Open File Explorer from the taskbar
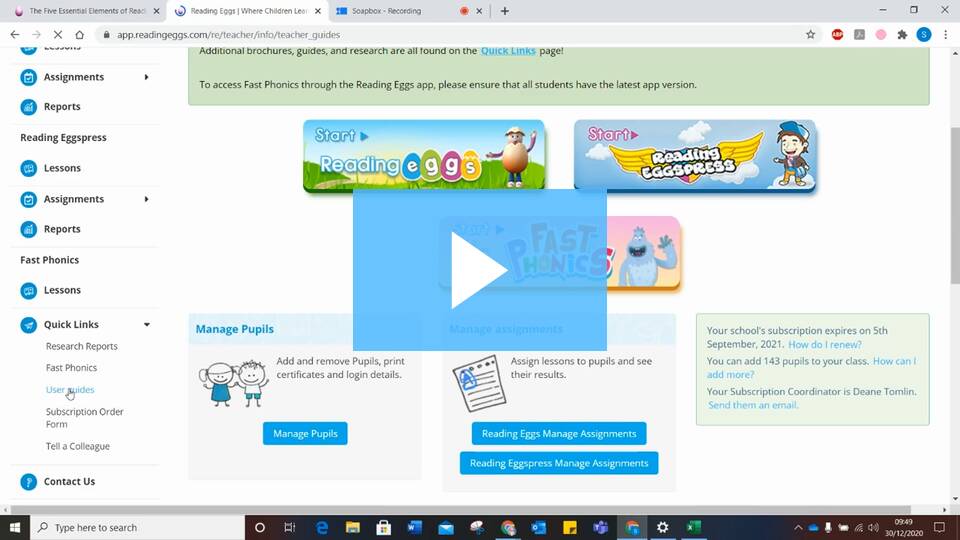The height and width of the screenshot is (540, 960). 353,527
